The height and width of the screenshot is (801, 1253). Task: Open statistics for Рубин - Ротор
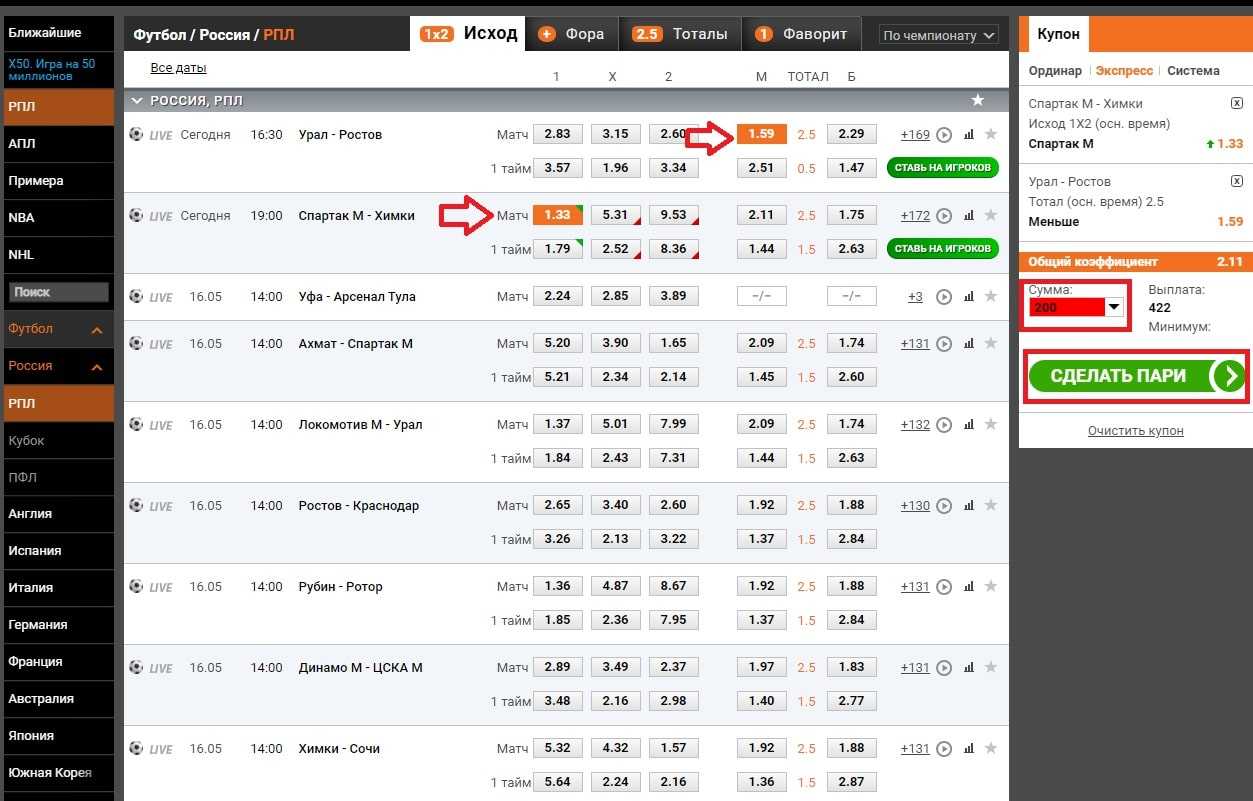[x=968, y=586]
